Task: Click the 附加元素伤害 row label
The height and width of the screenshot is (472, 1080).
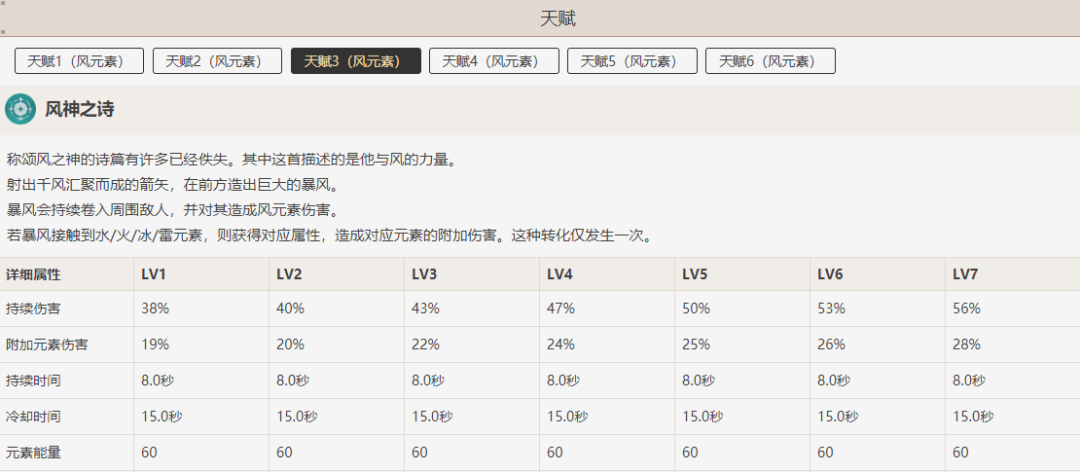Action: [x=47, y=345]
